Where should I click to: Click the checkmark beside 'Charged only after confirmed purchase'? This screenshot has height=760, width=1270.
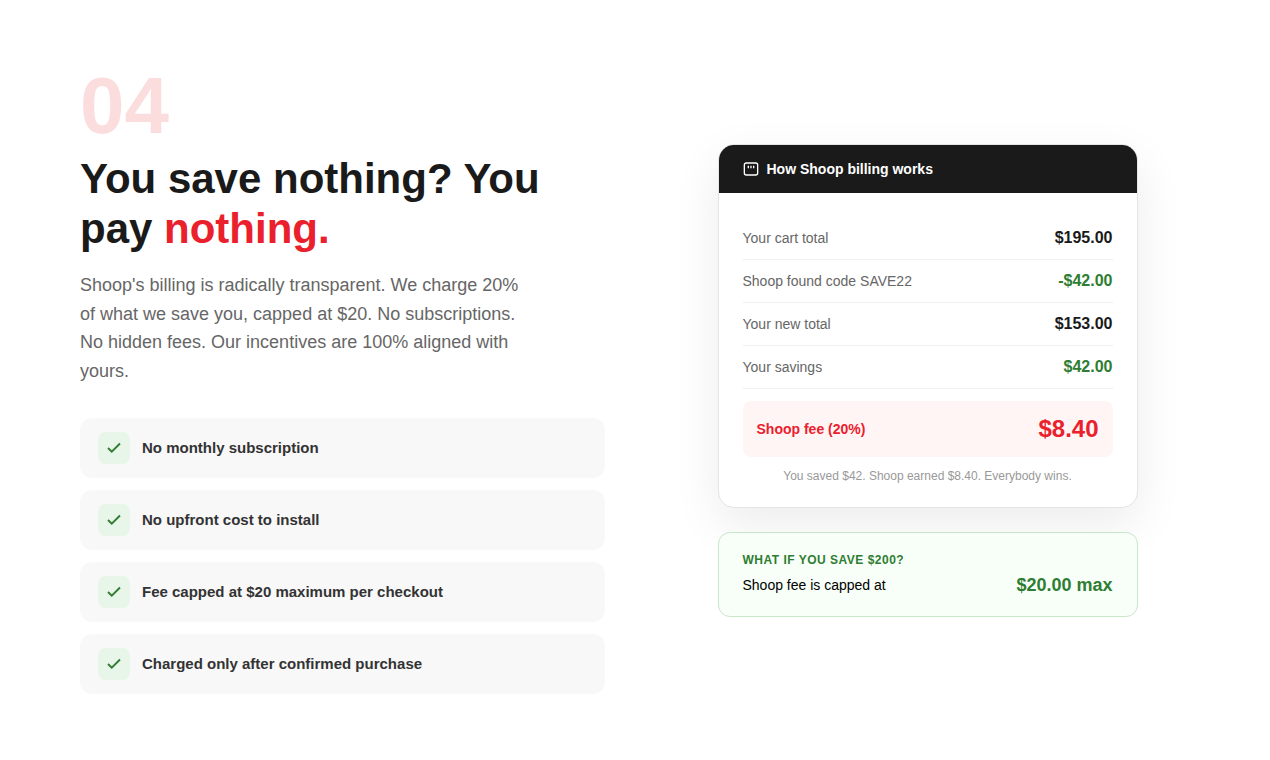[x=114, y=664]
